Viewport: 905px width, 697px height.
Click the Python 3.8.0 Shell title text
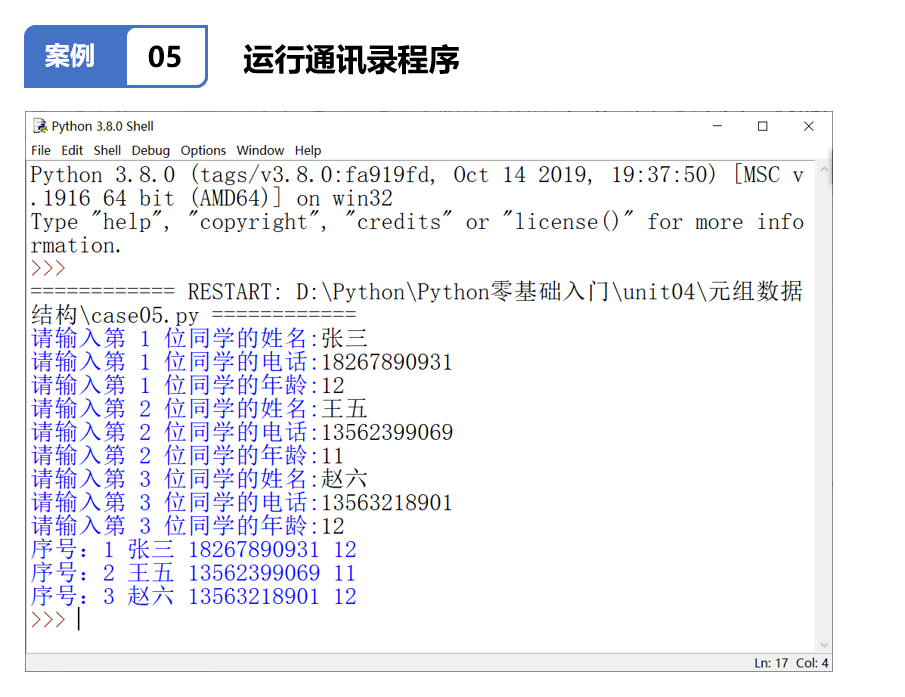pos(102,126)
